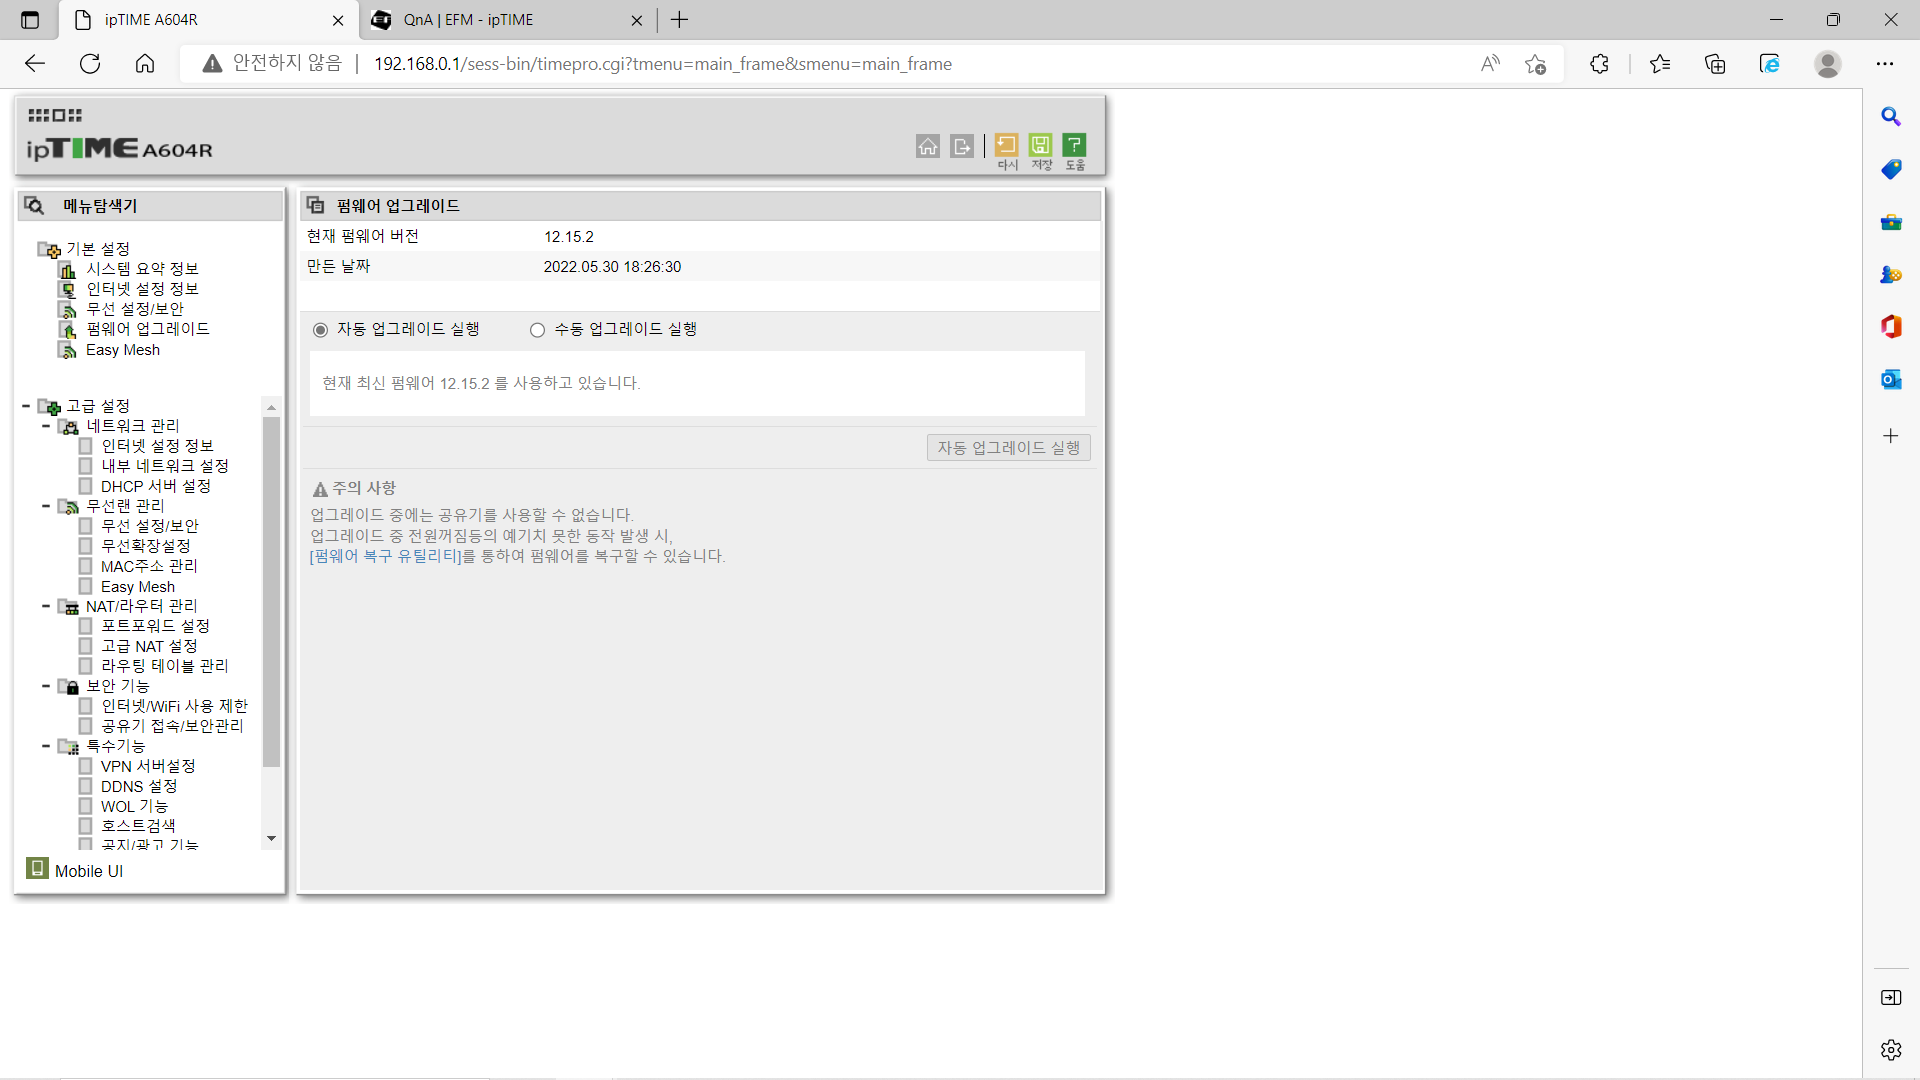This screenshot has height=1080, width=1920.
Task: Click the logout icon in router header
Action: (x=962, y=147)
